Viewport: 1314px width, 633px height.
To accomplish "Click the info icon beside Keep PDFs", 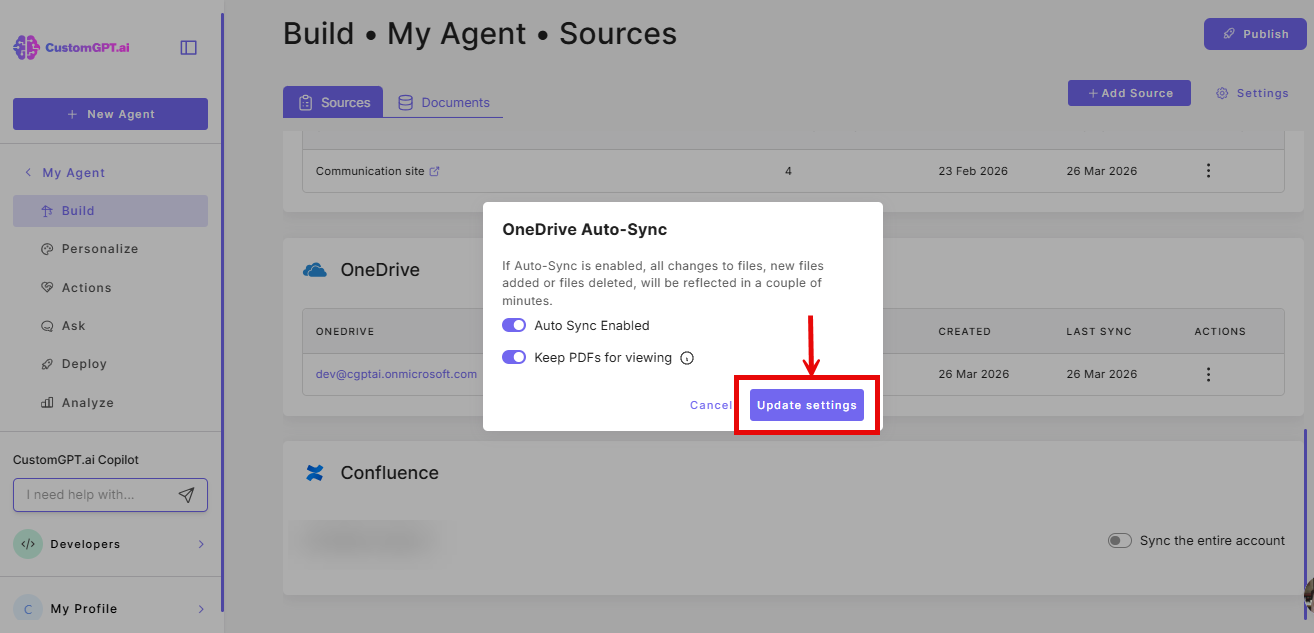I will click(x=687, y=357).
